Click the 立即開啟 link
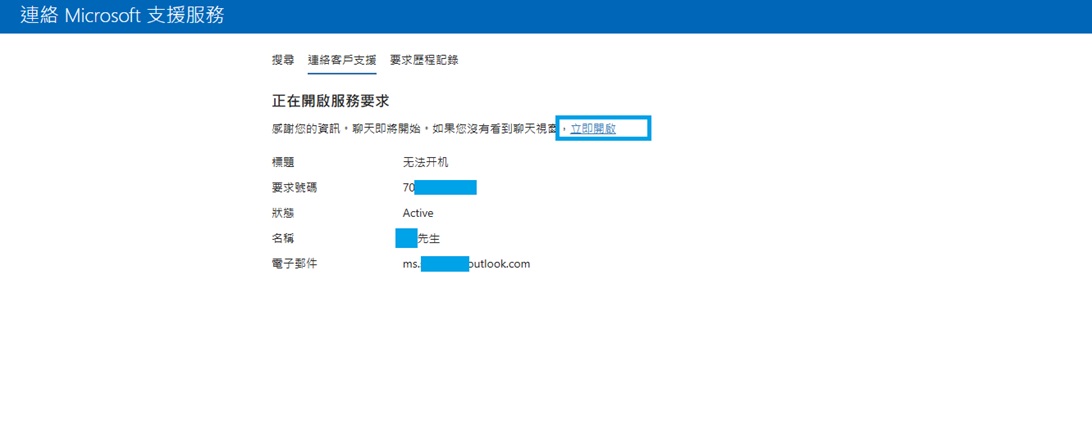 point(593,129)
